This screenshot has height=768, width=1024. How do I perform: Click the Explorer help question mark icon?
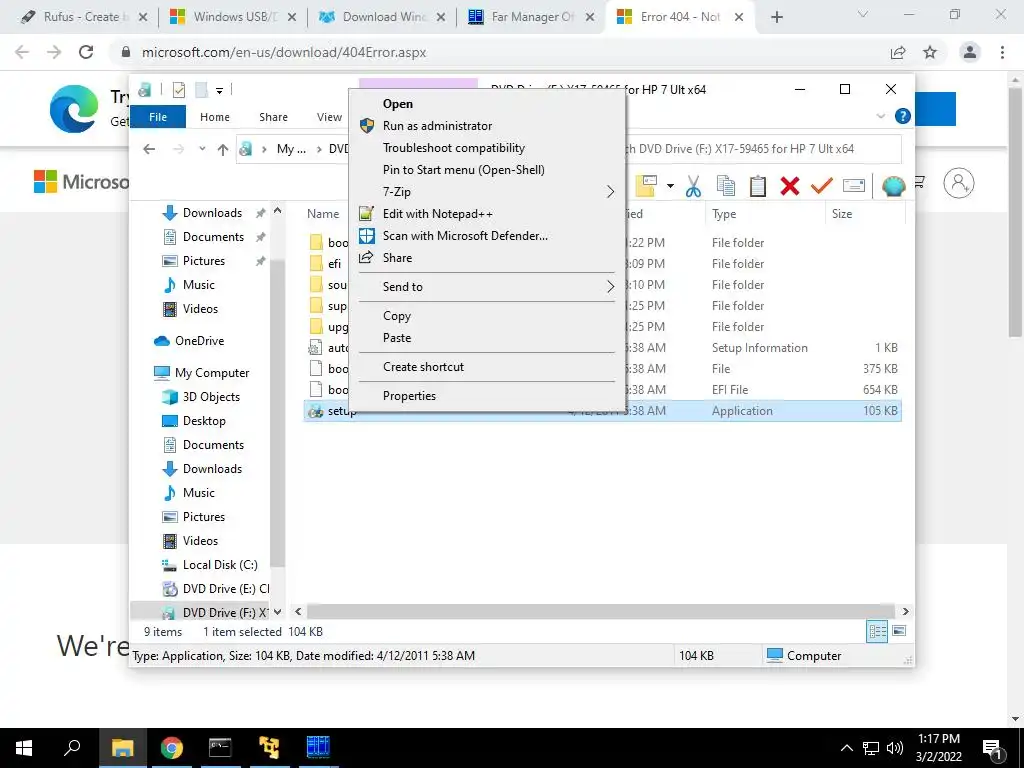[x=903, y=116]
